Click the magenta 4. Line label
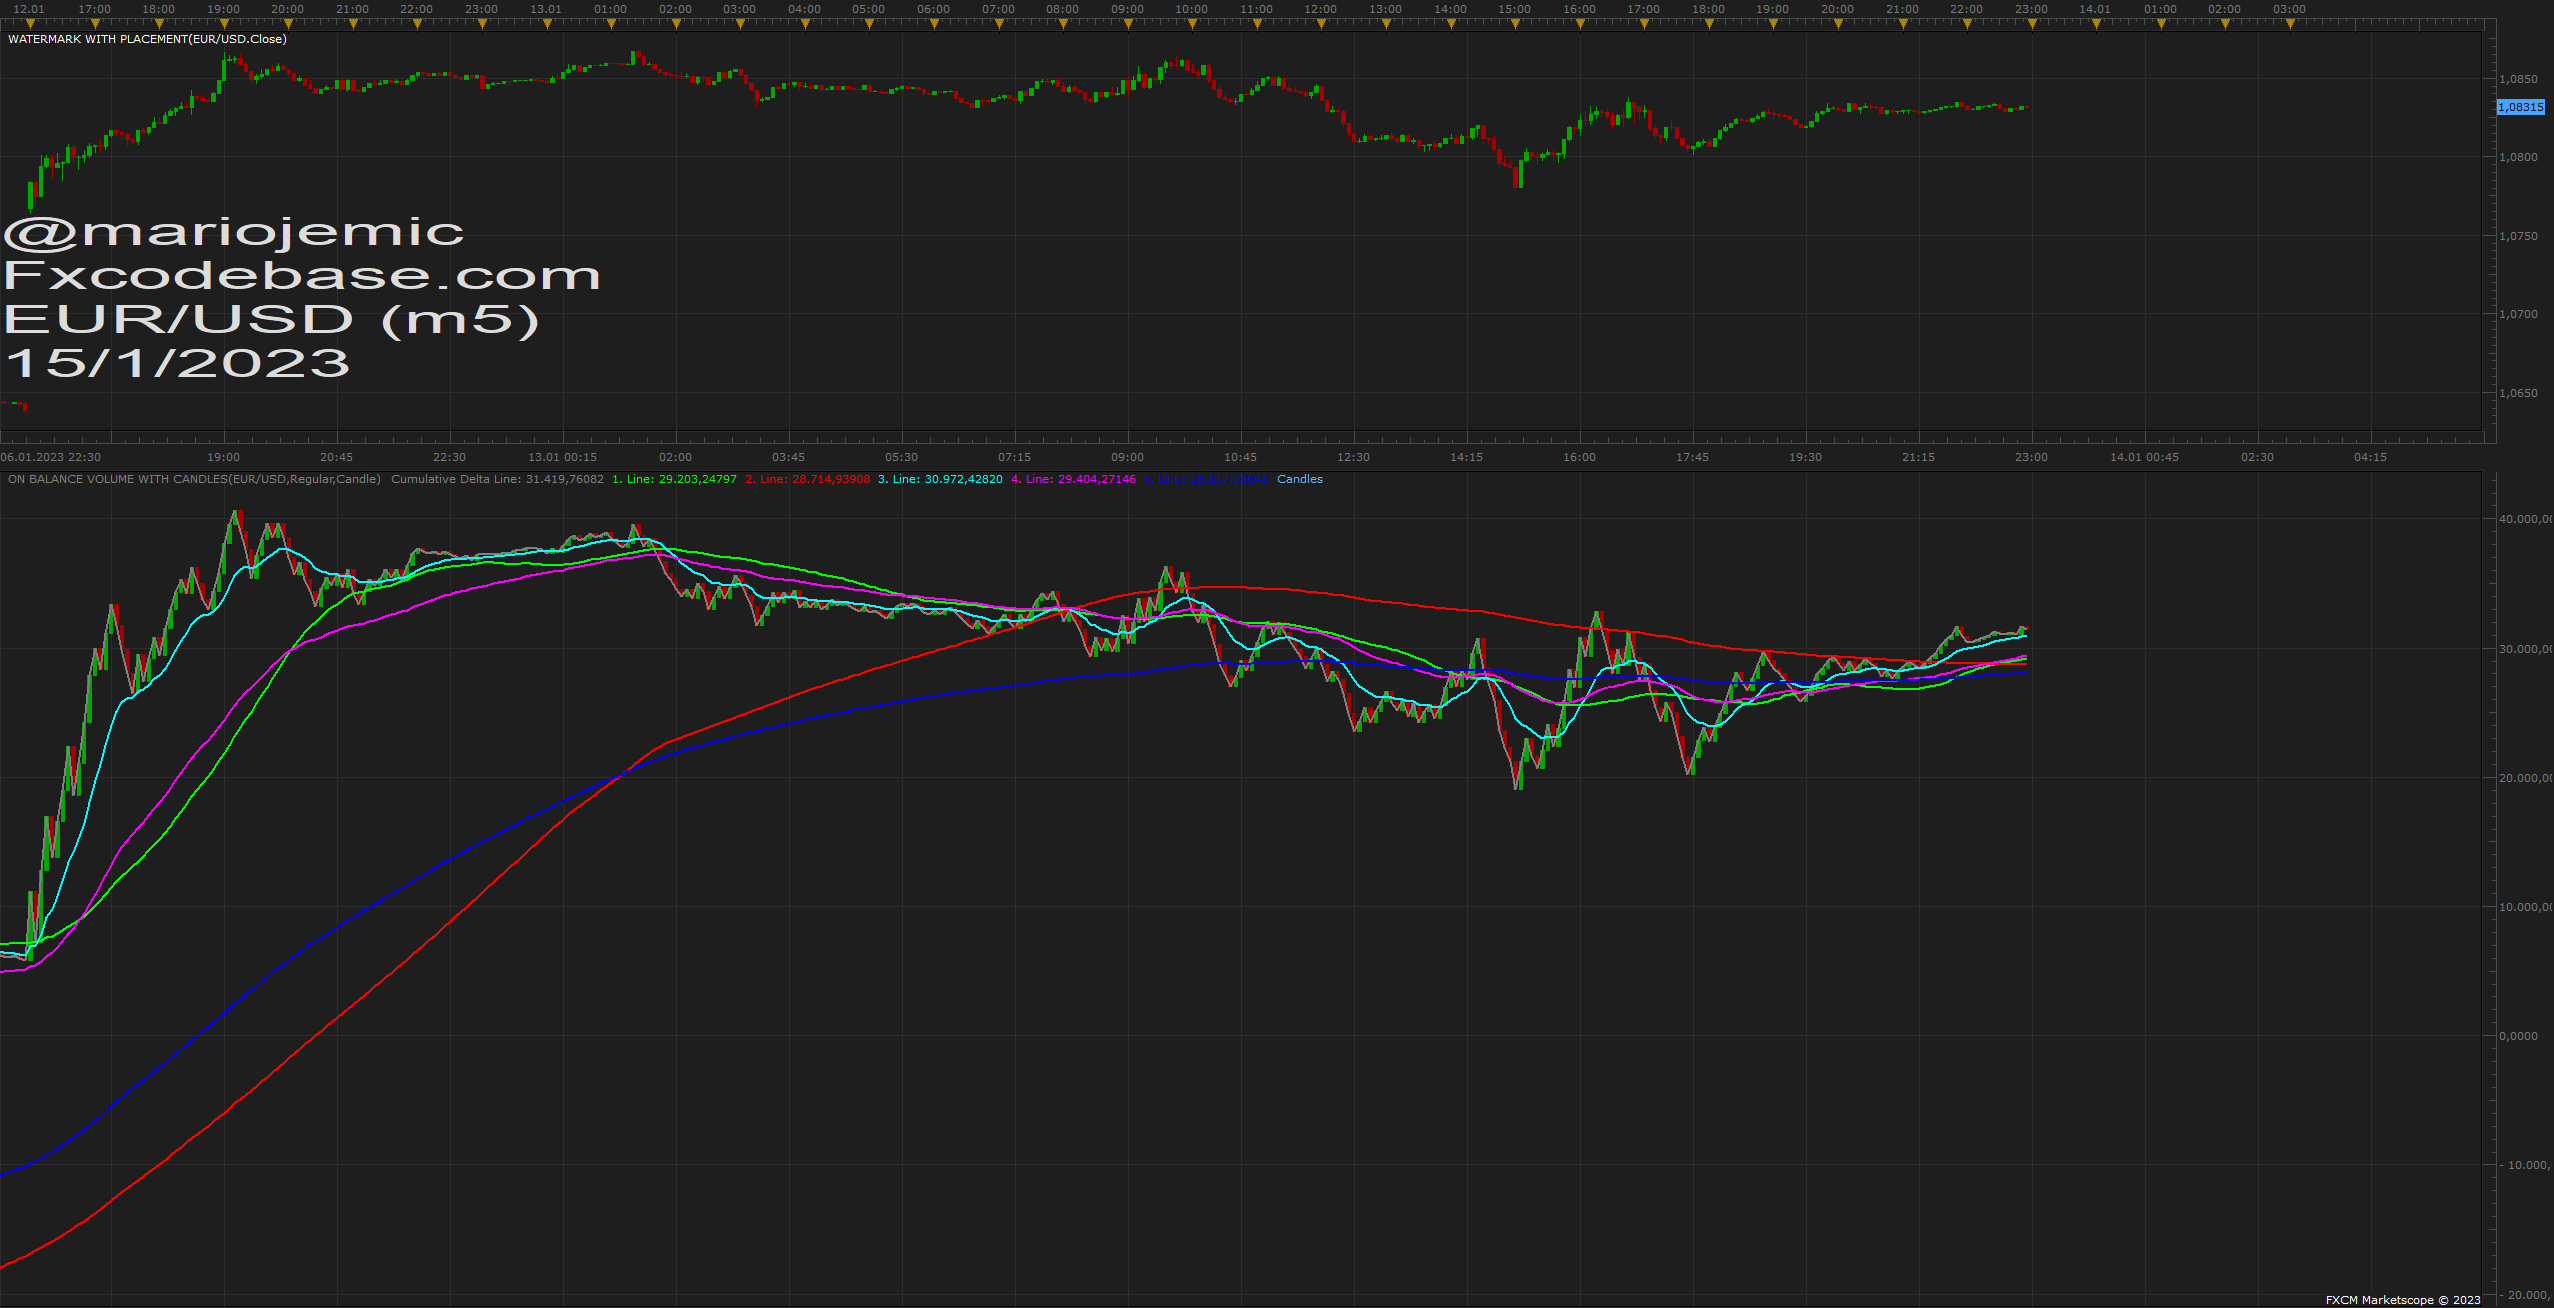 tap(1073, 479)
